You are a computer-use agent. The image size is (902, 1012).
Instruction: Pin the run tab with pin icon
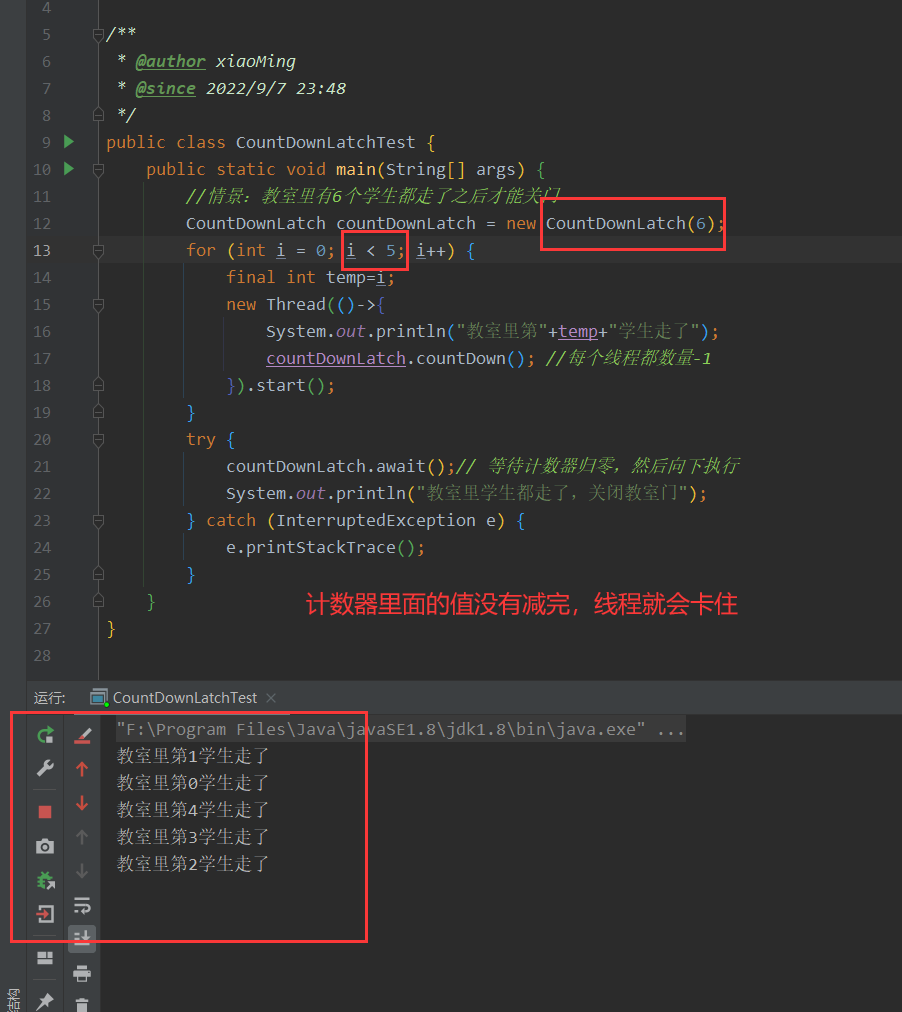click(x=45, y=1001)
